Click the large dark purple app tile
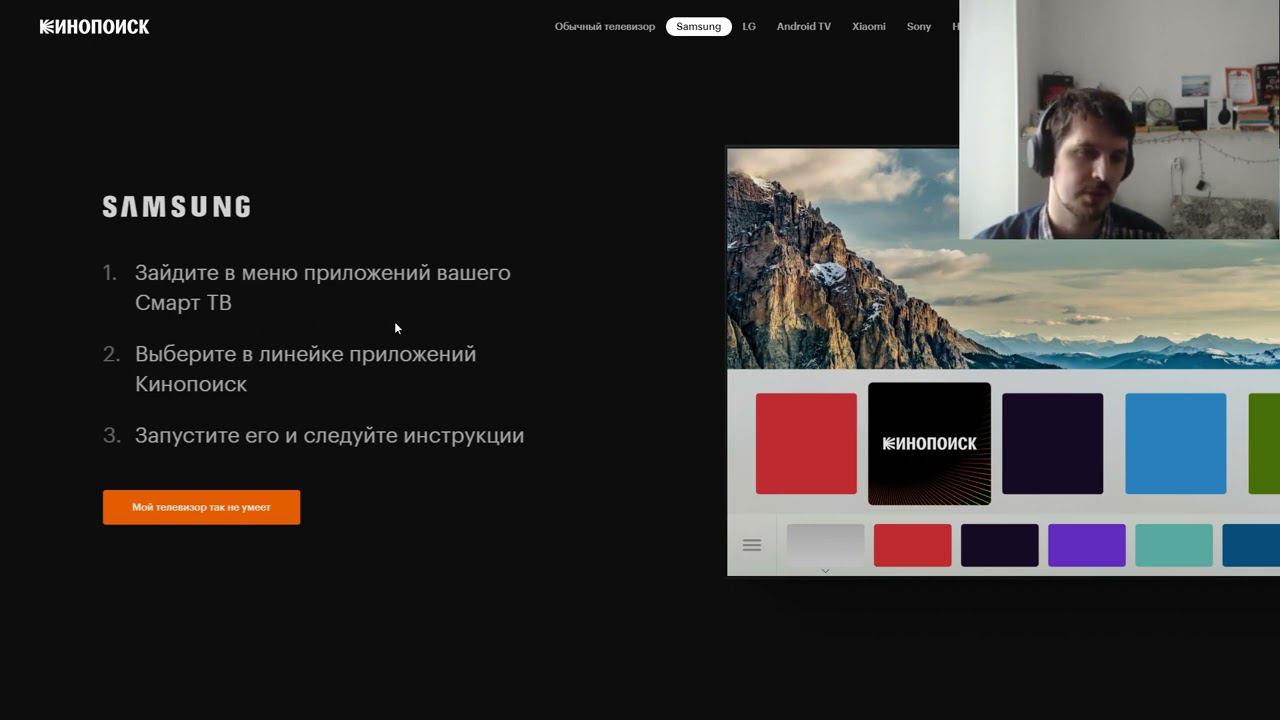 coord(1053,443)
